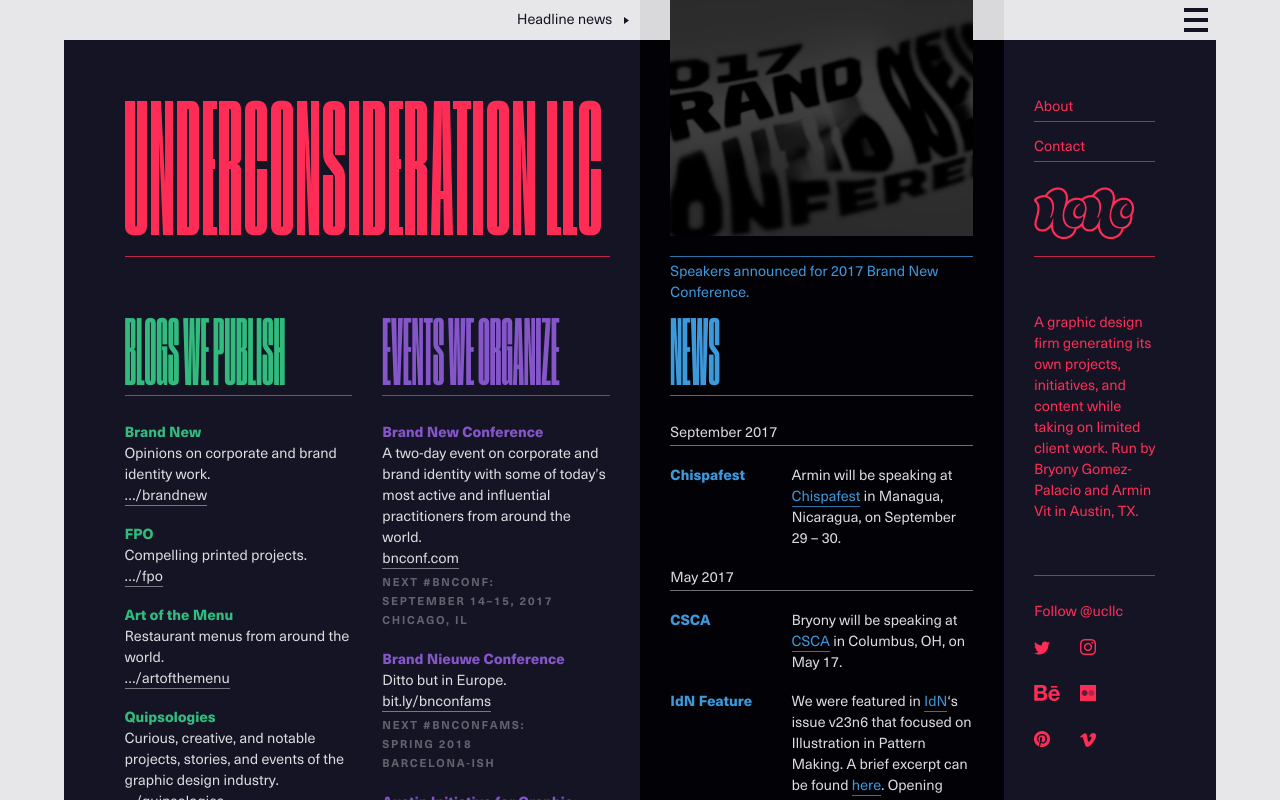Open the Flickr photostream icon
The image size is (1280, 800).
tap(1088, 693)
